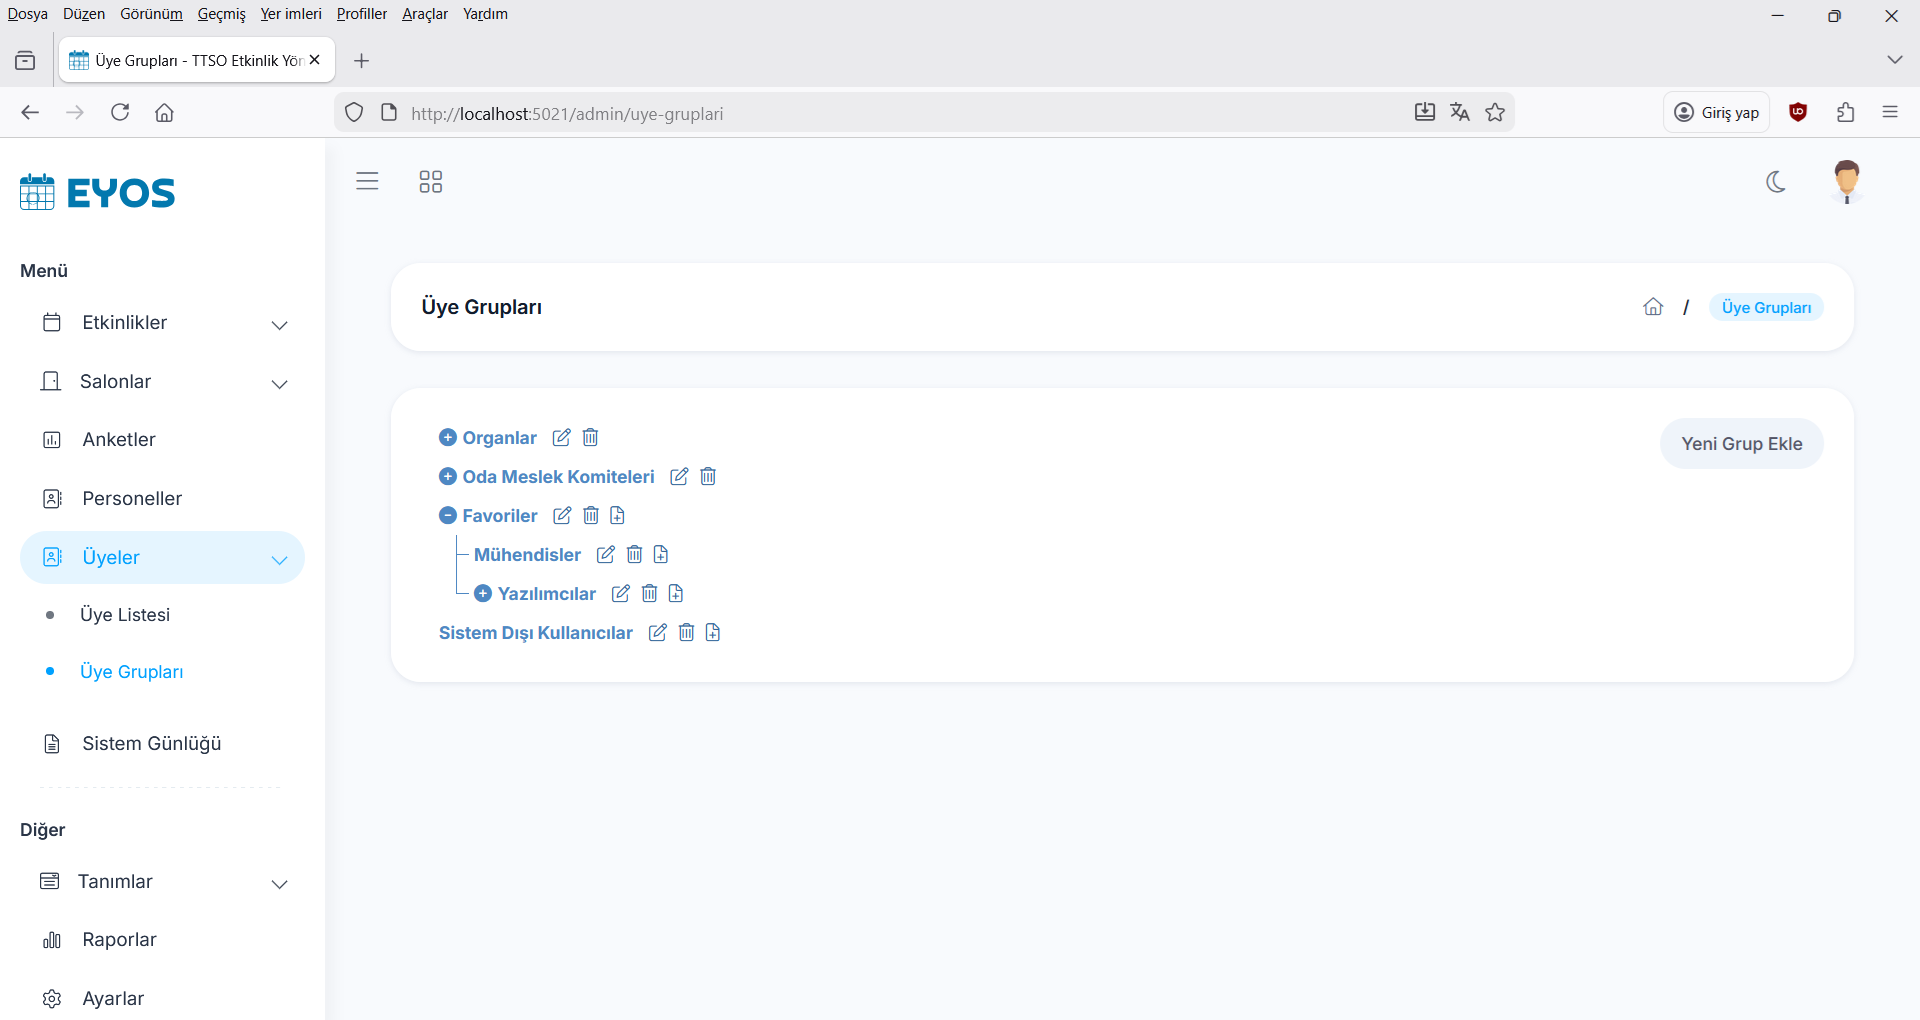Expand the Organlar tree node
This screenshot has width=1920, height=1020.
448,438
